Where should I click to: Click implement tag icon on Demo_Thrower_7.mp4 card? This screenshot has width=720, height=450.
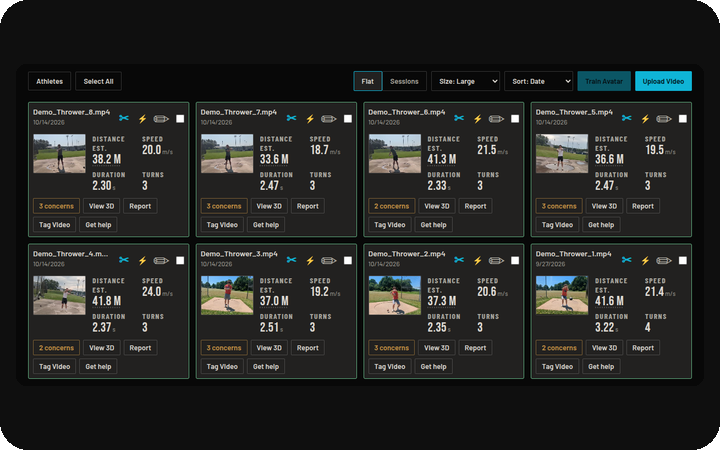(328, 119)
